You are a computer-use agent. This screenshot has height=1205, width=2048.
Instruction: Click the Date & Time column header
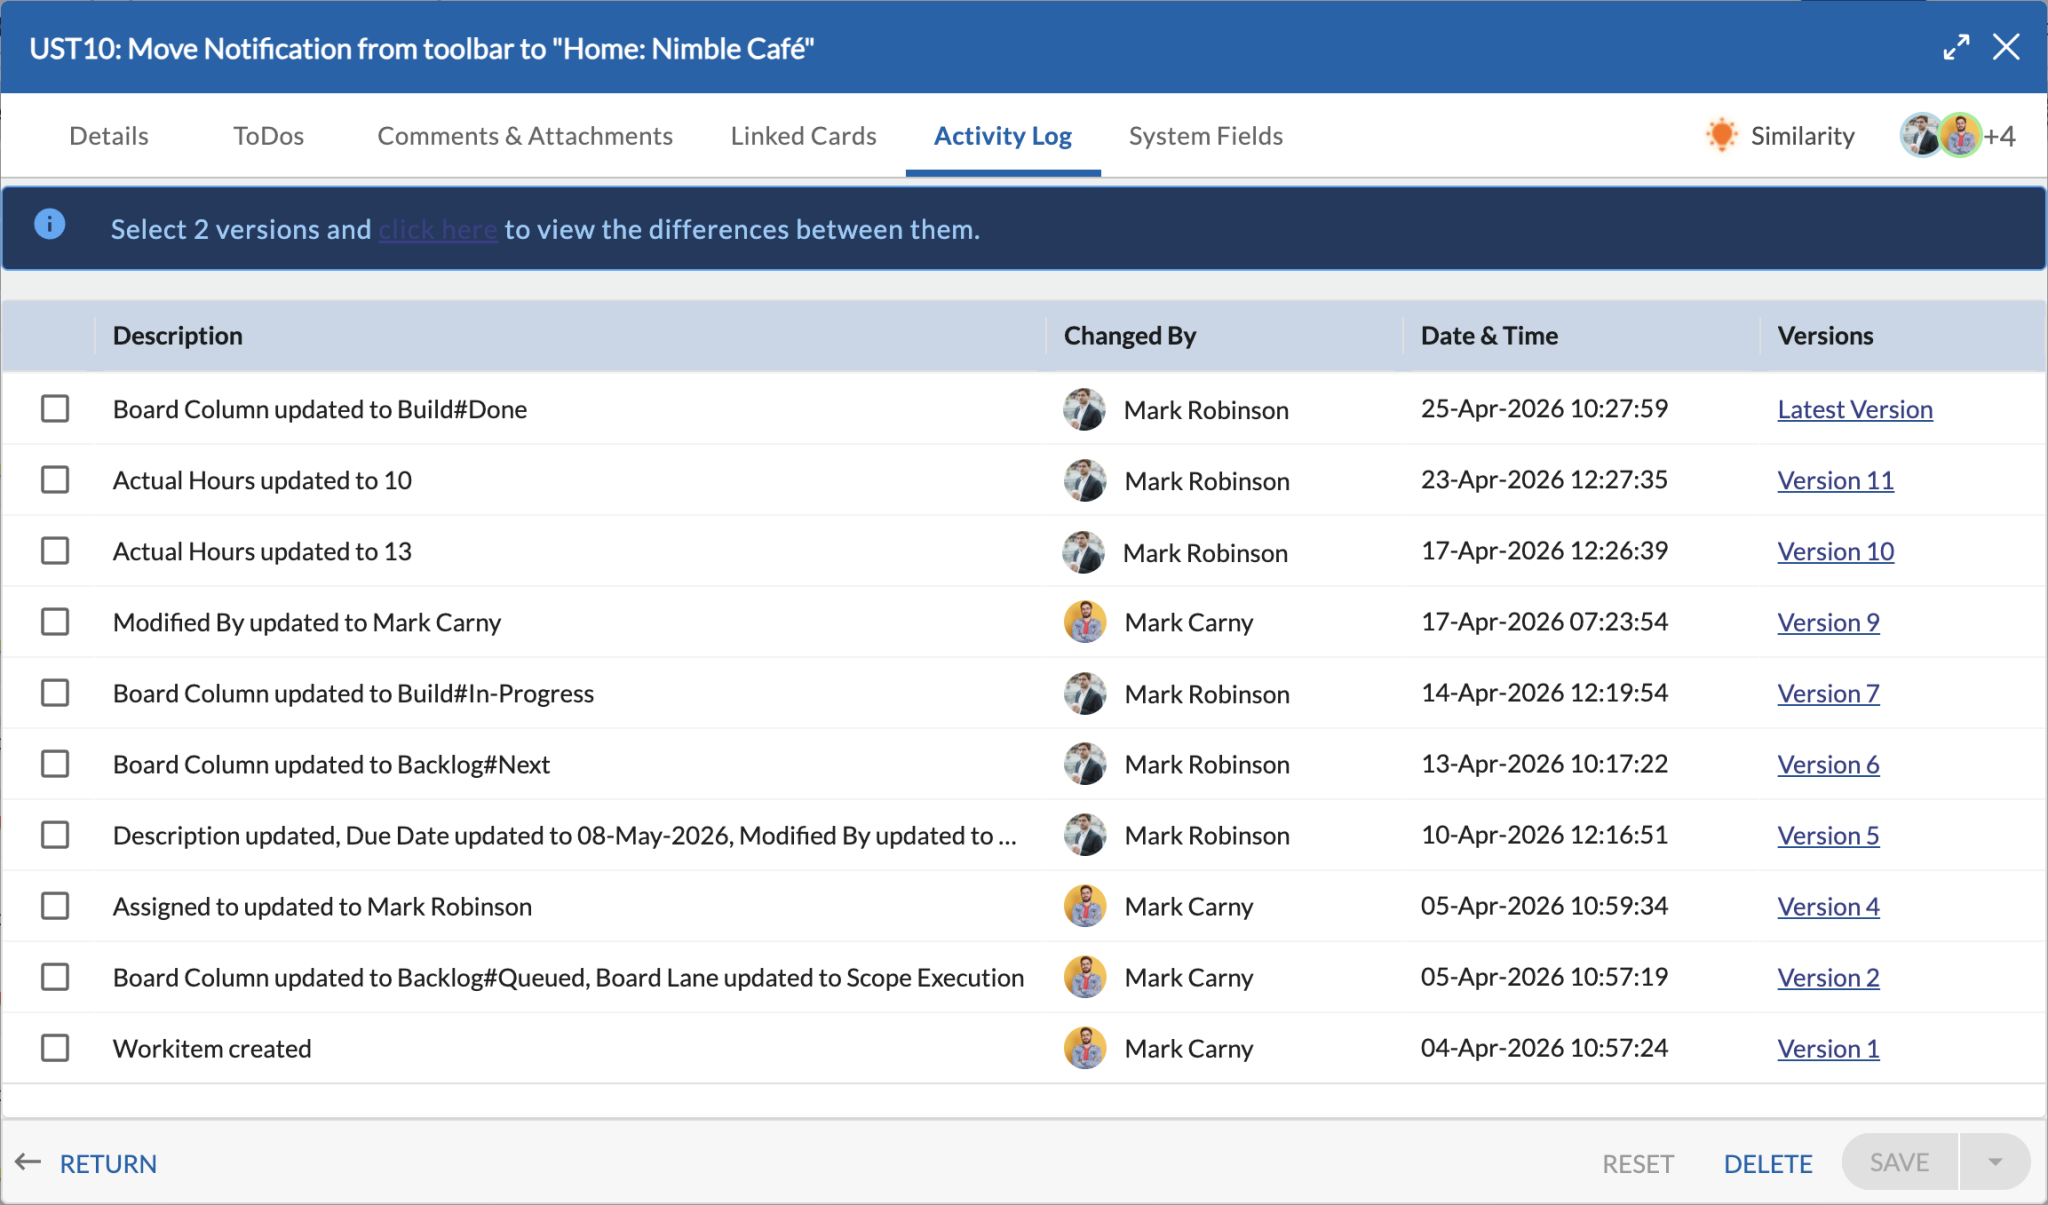tap(1489, 335)
